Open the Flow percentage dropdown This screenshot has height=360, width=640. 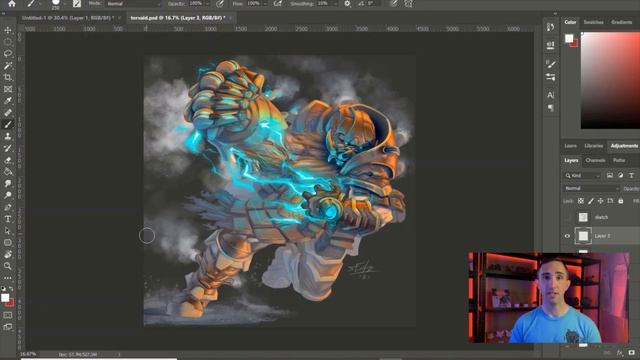[x=265, y=4]
